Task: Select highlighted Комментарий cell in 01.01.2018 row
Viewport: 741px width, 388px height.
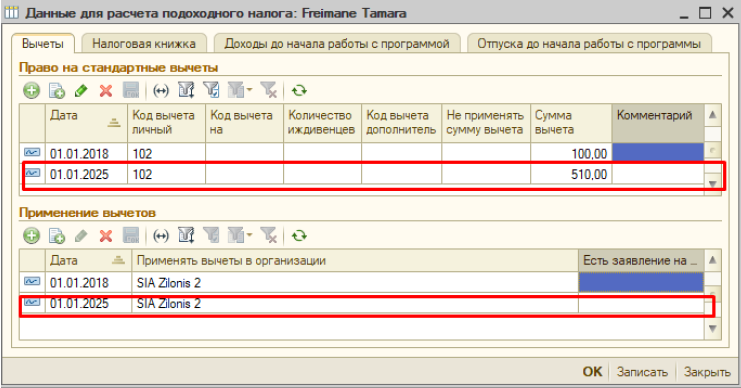Action: click(658, 153)
